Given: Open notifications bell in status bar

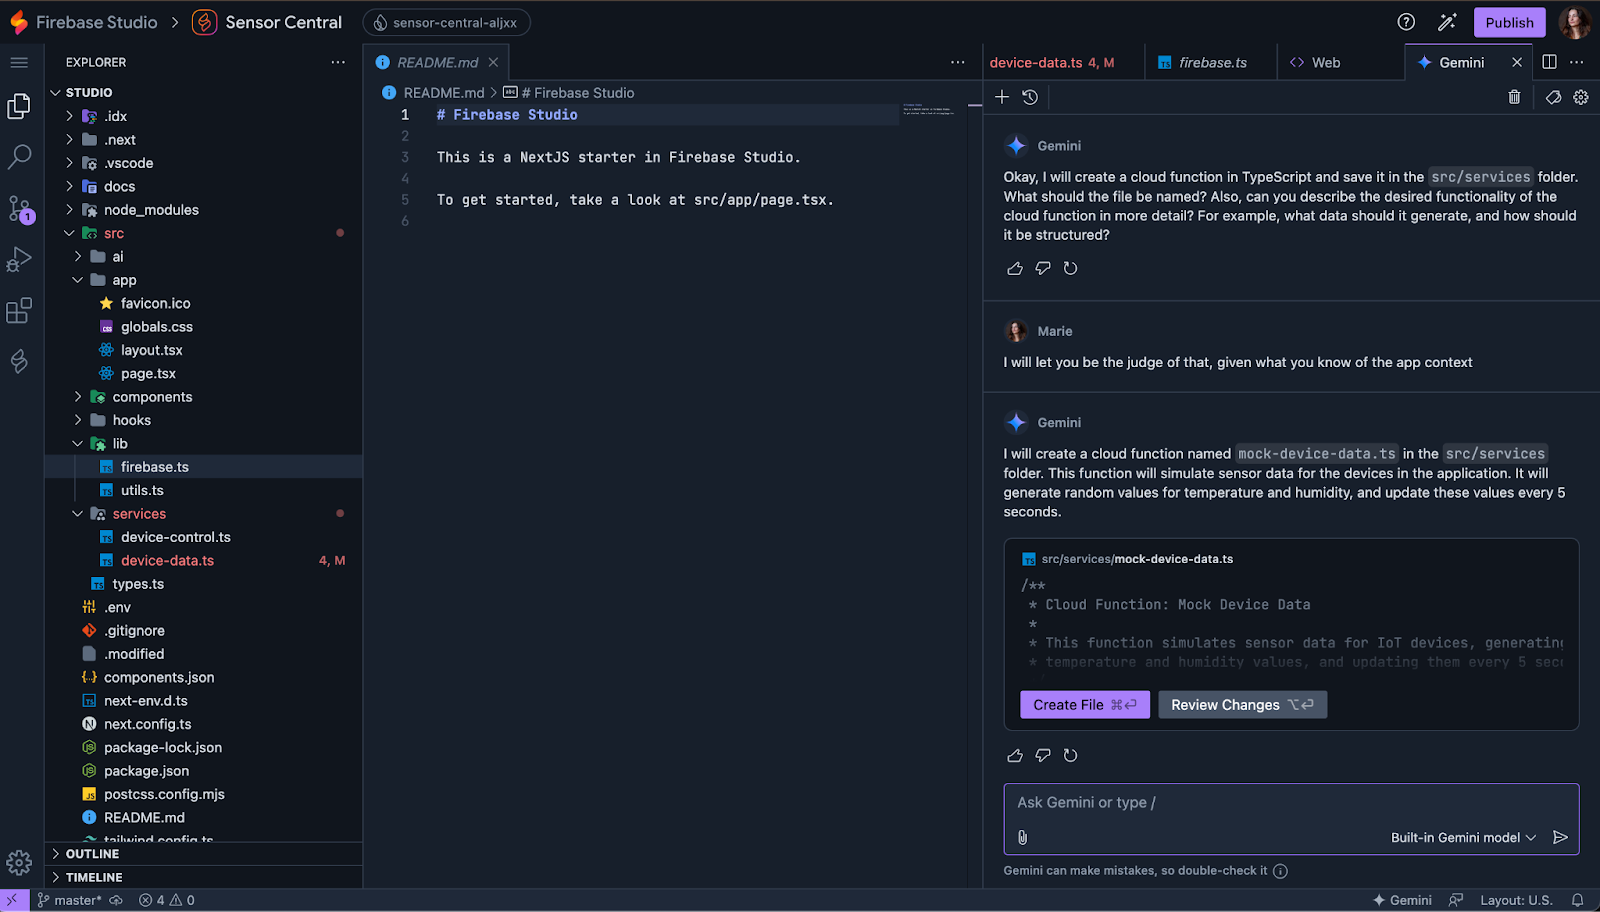Looking at the screenshot, I should (1577, 900).
